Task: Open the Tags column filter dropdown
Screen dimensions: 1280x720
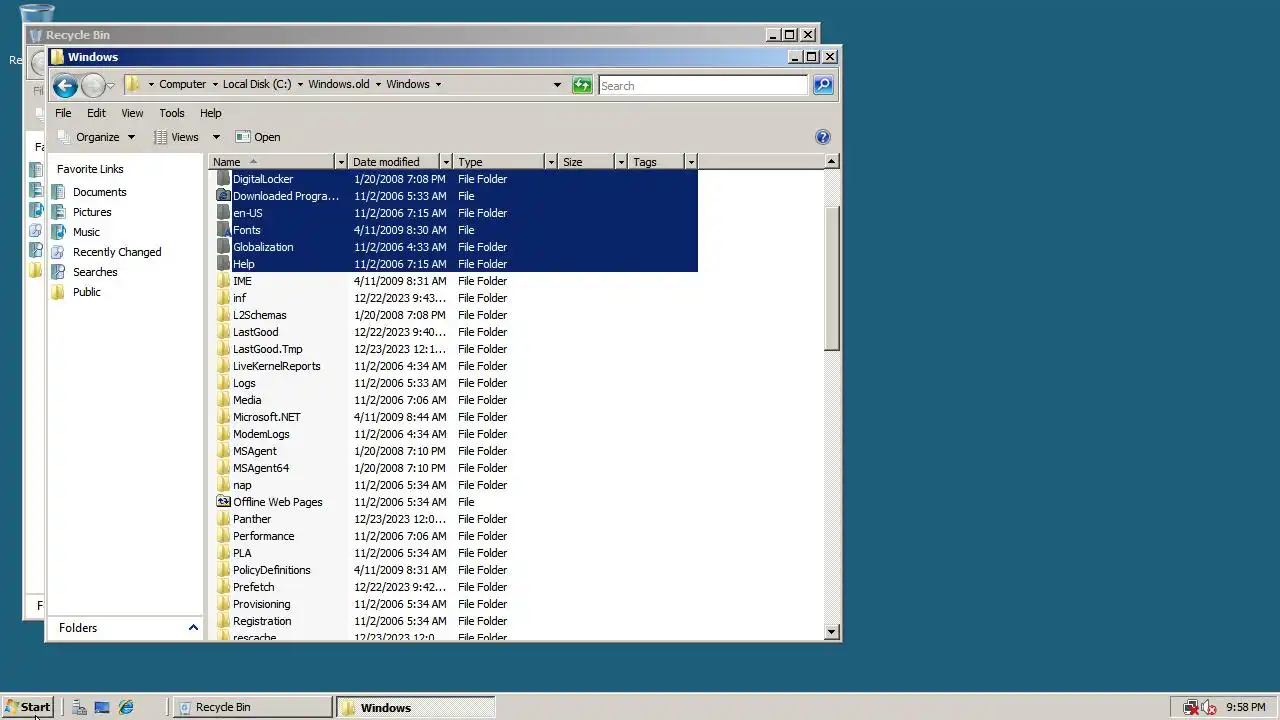Action: [x=691, y=162]
